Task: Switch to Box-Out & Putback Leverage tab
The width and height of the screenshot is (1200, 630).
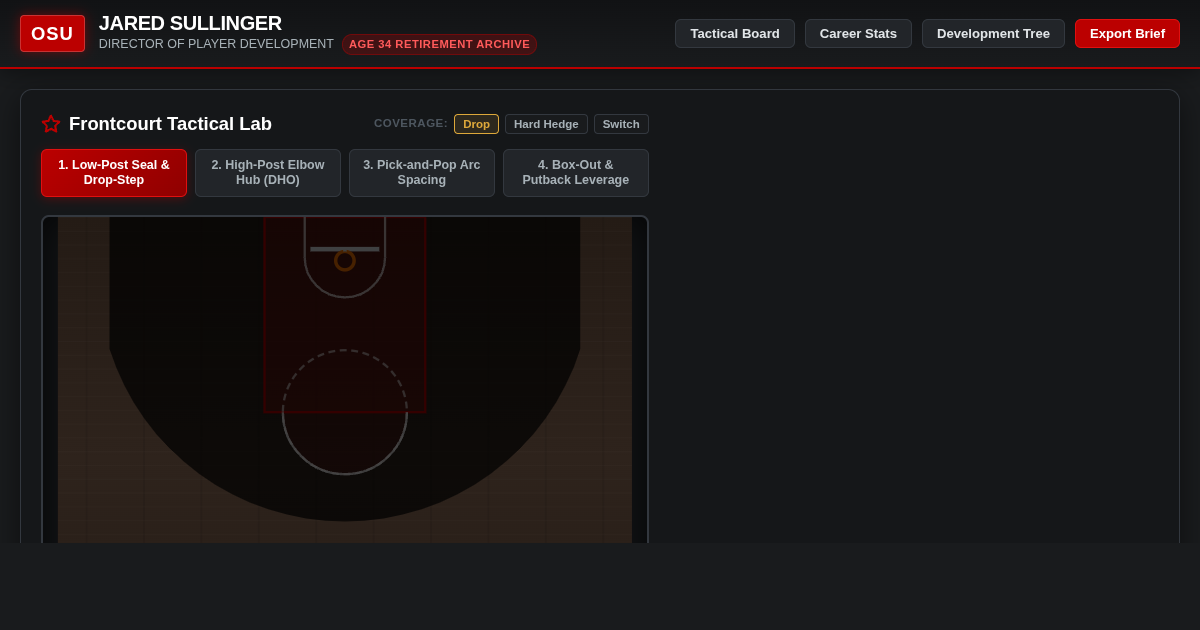Action: 576,173
